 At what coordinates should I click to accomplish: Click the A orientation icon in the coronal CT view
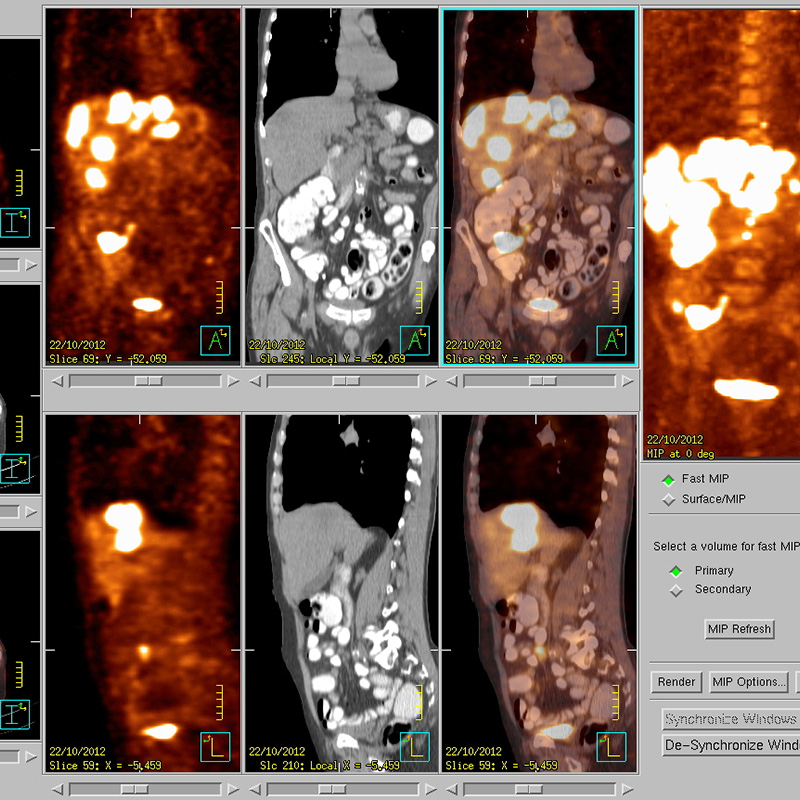415,340
